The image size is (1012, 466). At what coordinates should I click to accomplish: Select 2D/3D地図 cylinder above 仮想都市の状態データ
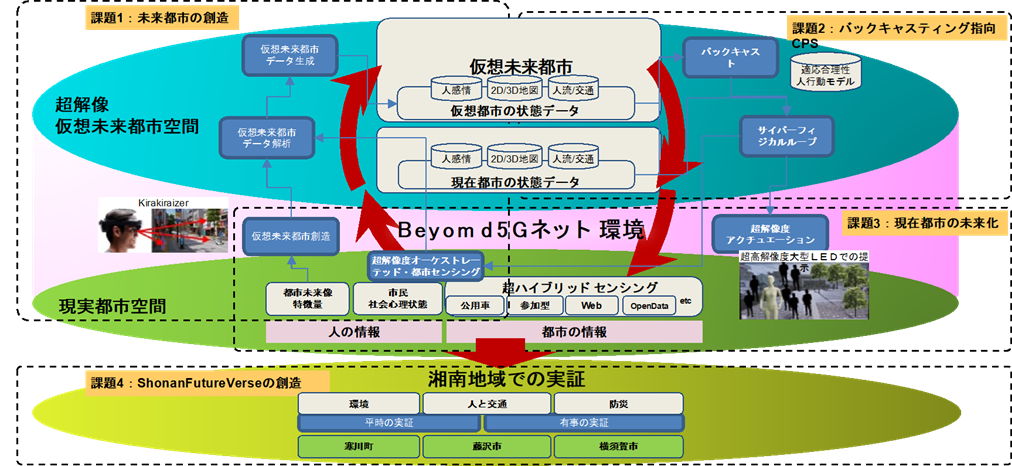pos(513,90)
